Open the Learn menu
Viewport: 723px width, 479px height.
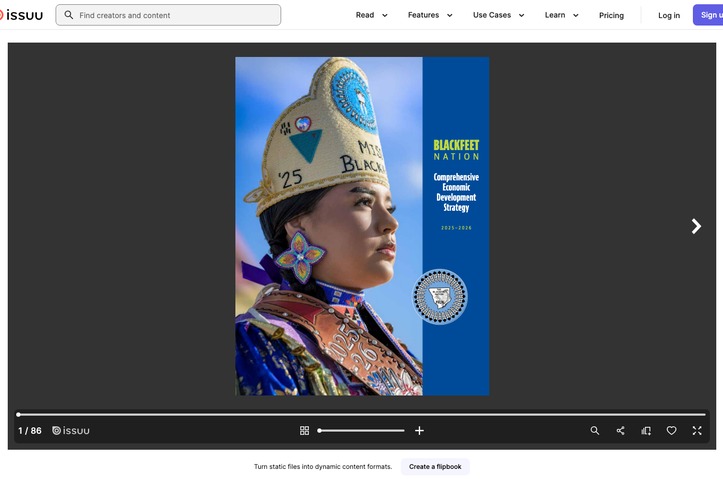pyautogui.click(x=561, y=15)
